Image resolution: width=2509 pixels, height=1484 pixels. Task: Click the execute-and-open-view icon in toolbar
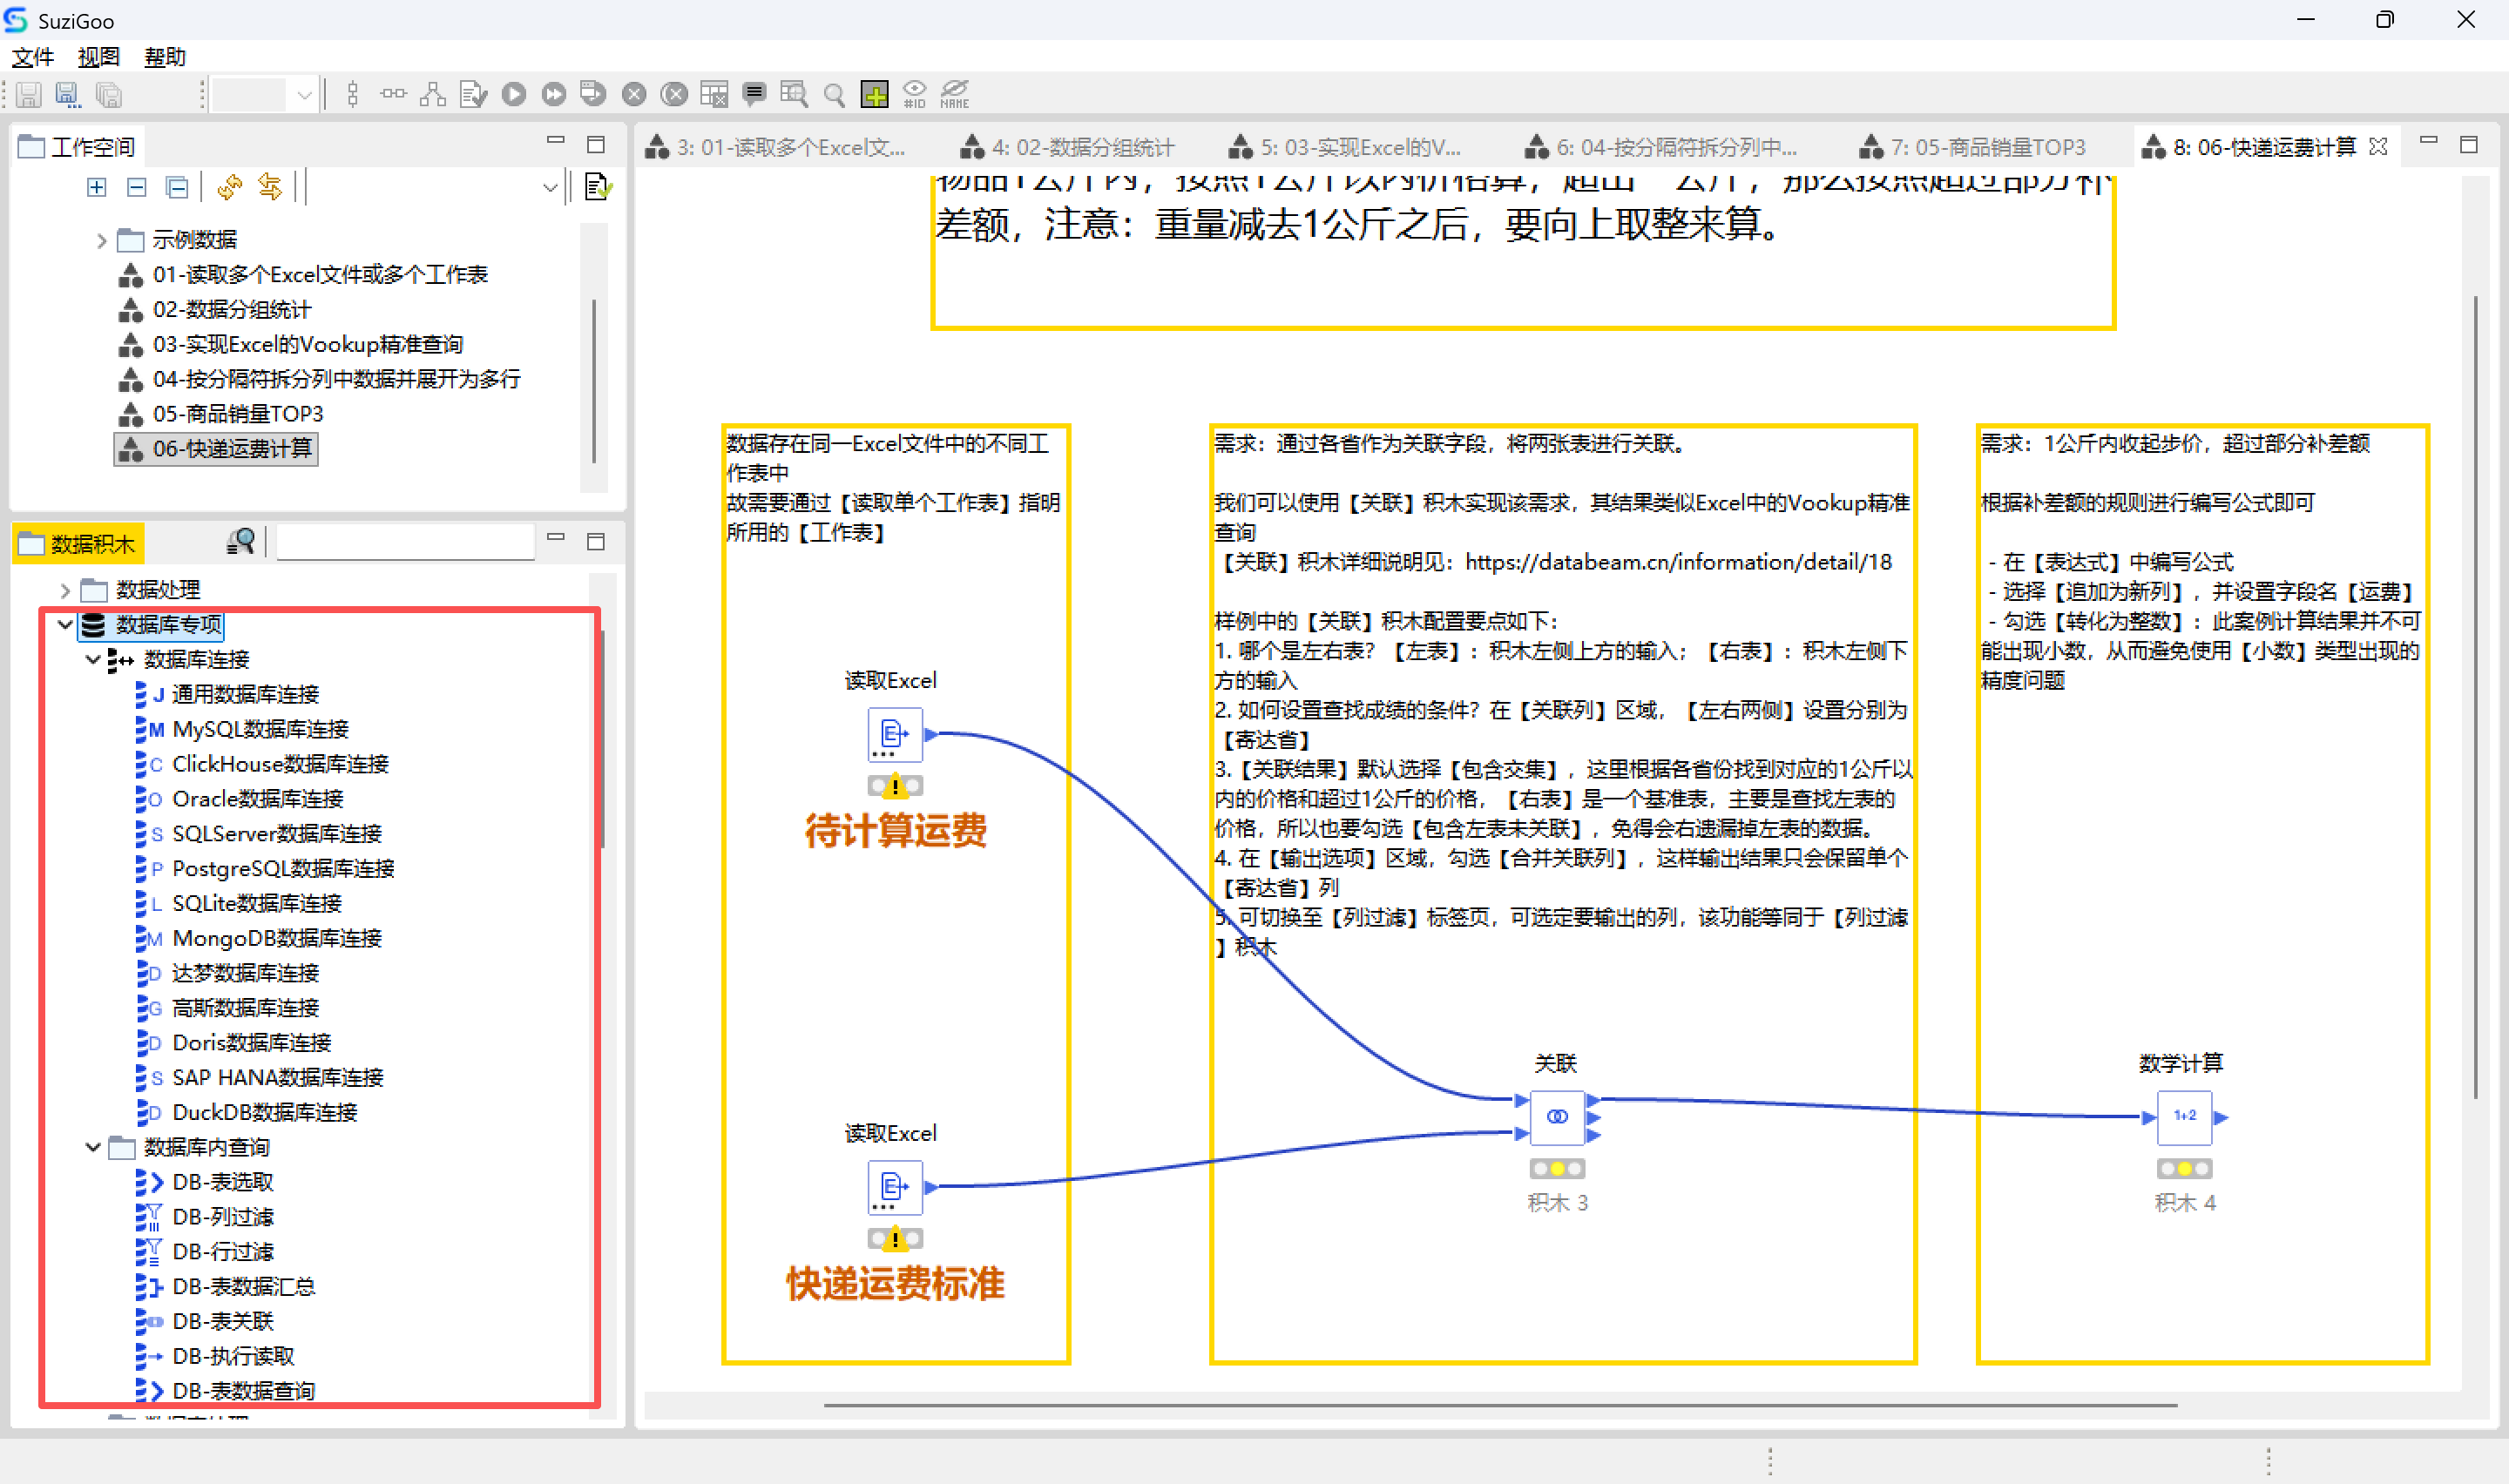(x=593, y=95)
